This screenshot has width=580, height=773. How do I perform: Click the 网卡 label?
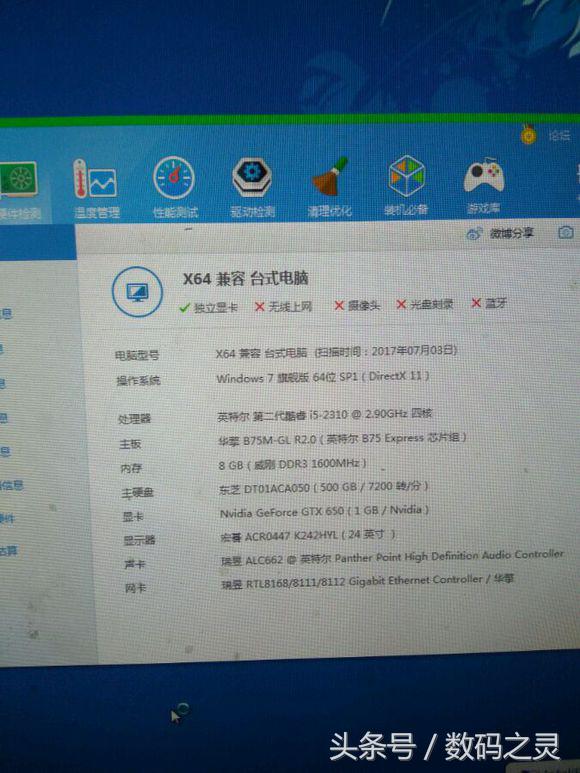(136, 588)
